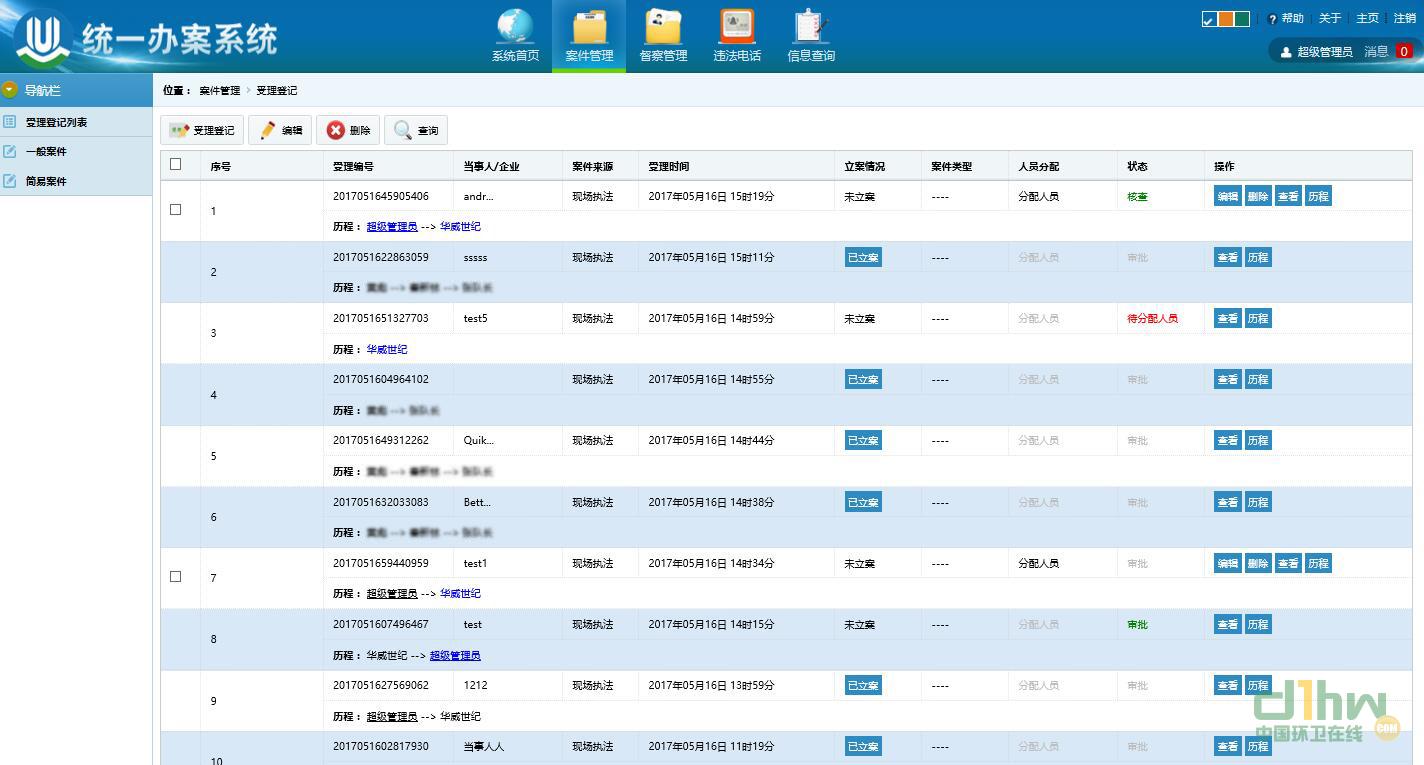Click 历程 button for case test5
The height and width of the screenshot is (765, 1424).
click(x=1258, y=318)
